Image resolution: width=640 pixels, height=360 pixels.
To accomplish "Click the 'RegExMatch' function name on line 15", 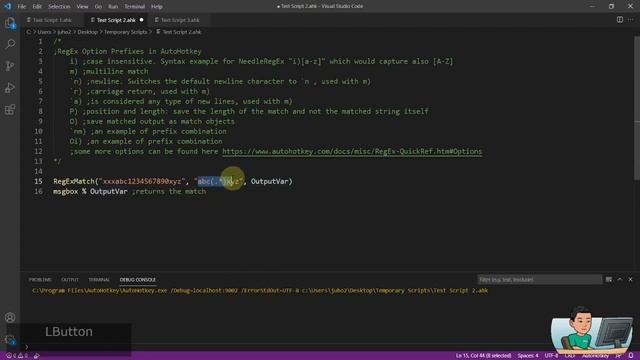I will click(73, 181).
